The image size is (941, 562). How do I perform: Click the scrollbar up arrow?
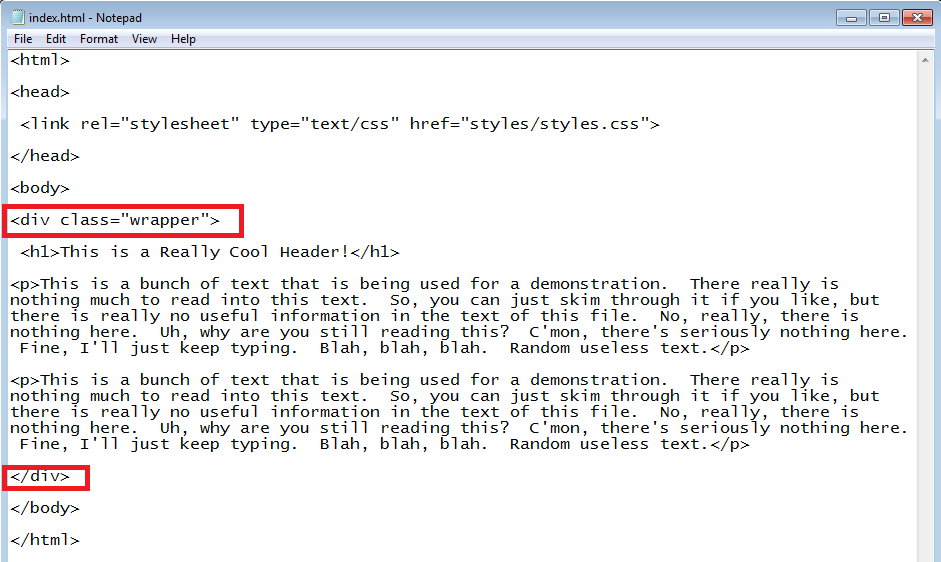tap(925, 60)
